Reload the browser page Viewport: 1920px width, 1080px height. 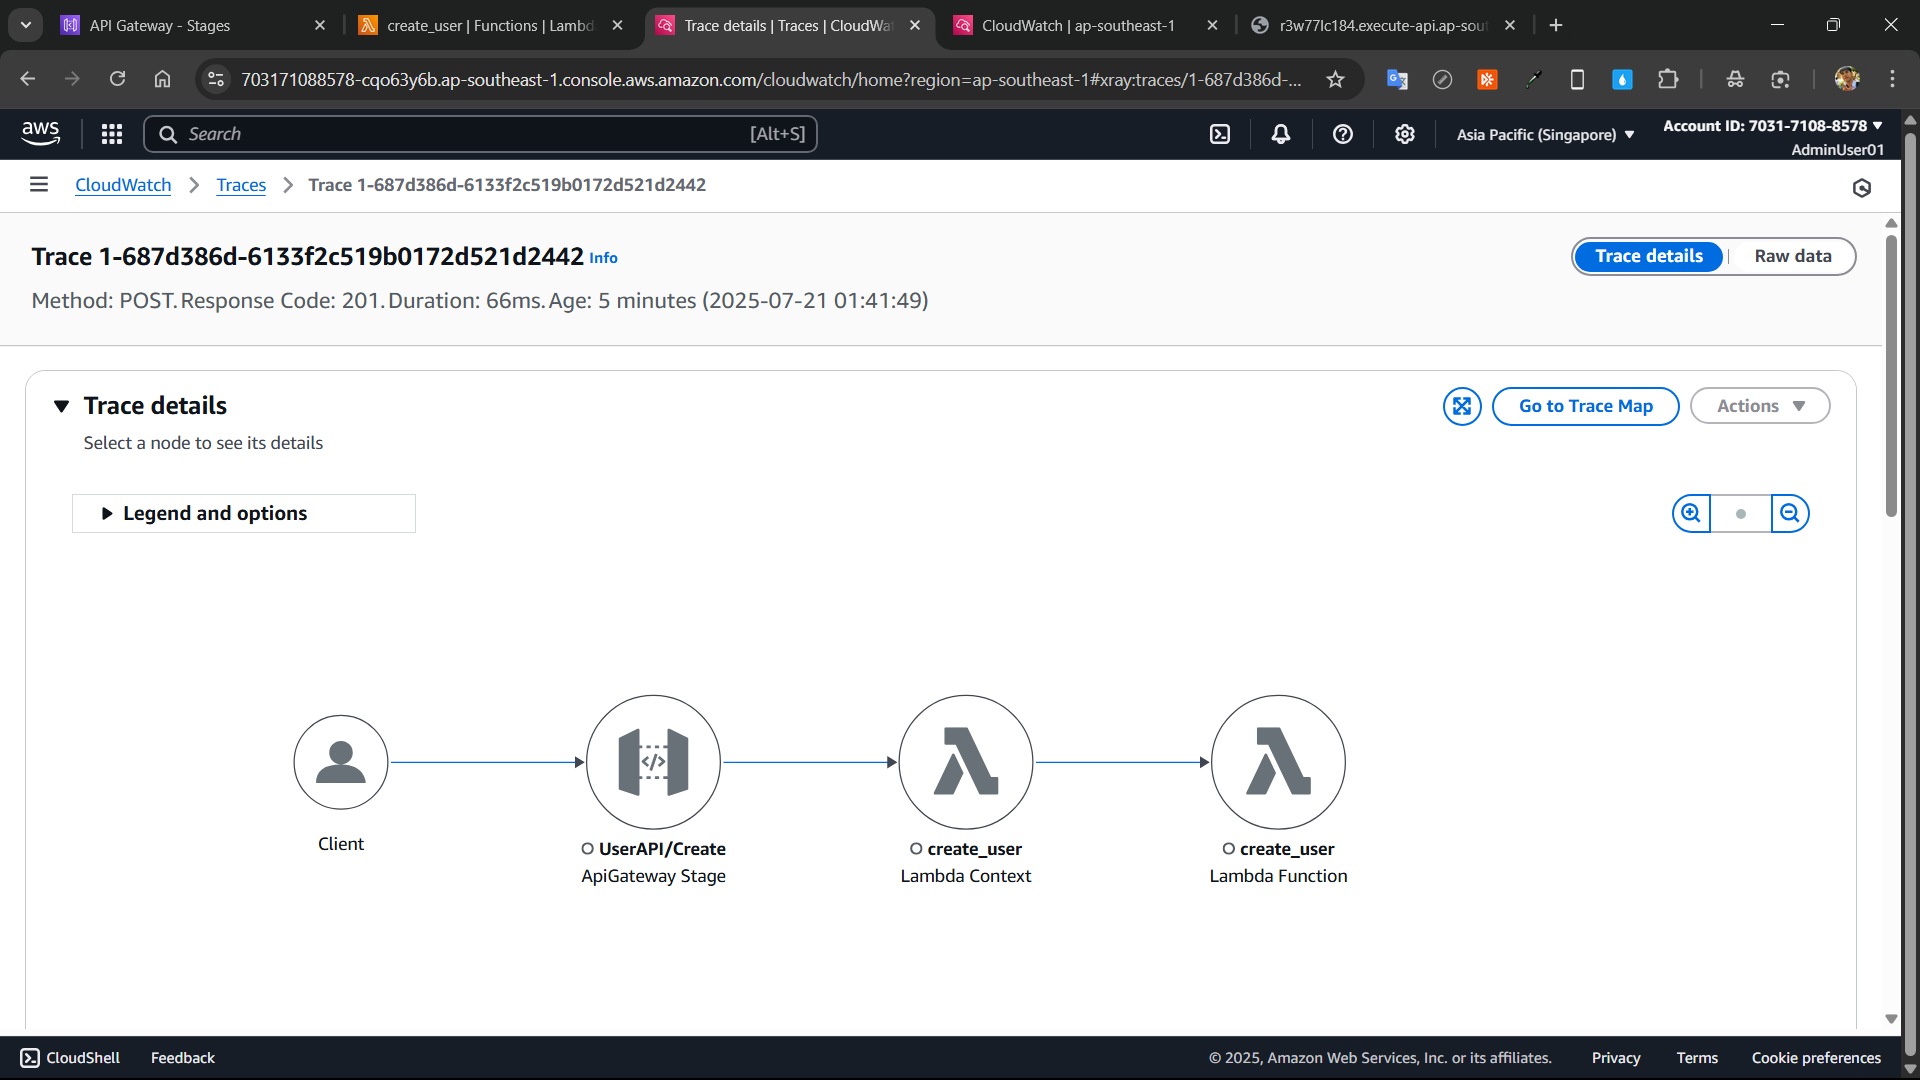tap(117, 79)
